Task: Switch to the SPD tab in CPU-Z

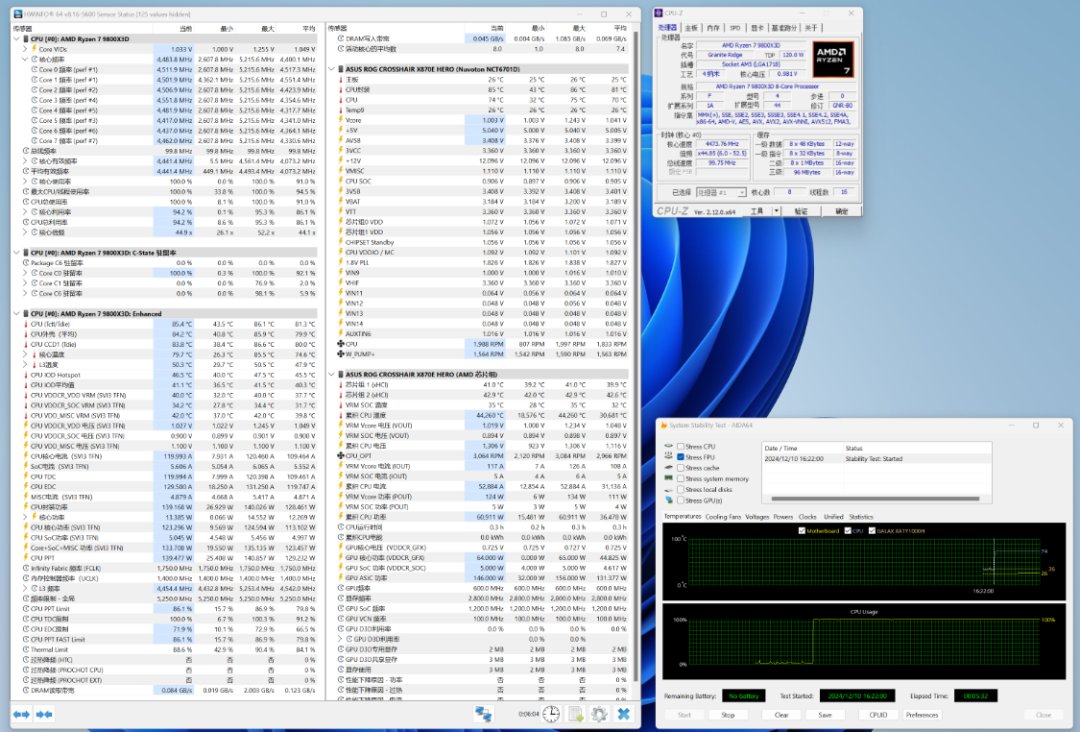Action: coord(735,28)
